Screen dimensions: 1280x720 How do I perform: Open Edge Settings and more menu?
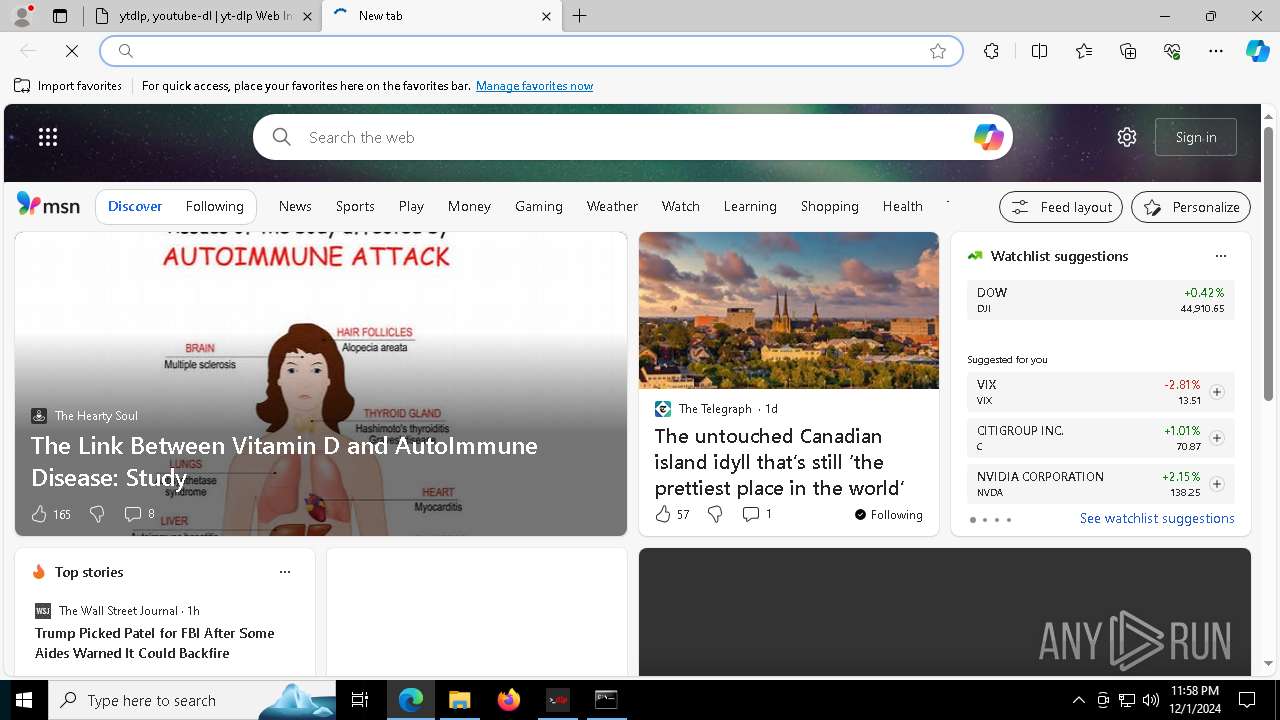(x=1216, y=51)
